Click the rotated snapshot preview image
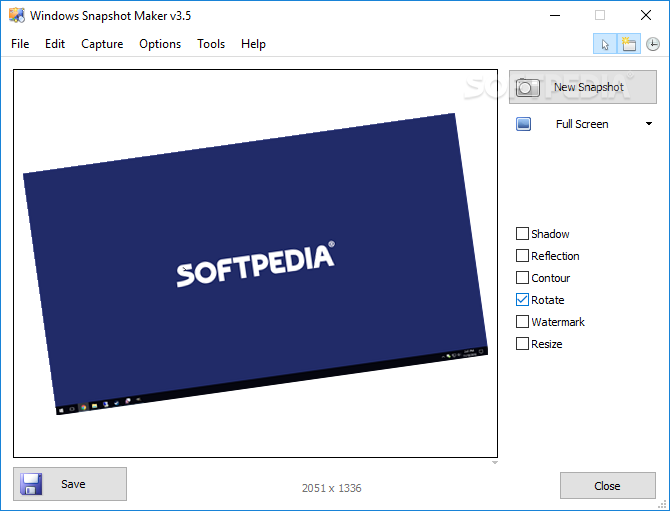The height and width of the screenshot is (511, 670). click(255, 264)
